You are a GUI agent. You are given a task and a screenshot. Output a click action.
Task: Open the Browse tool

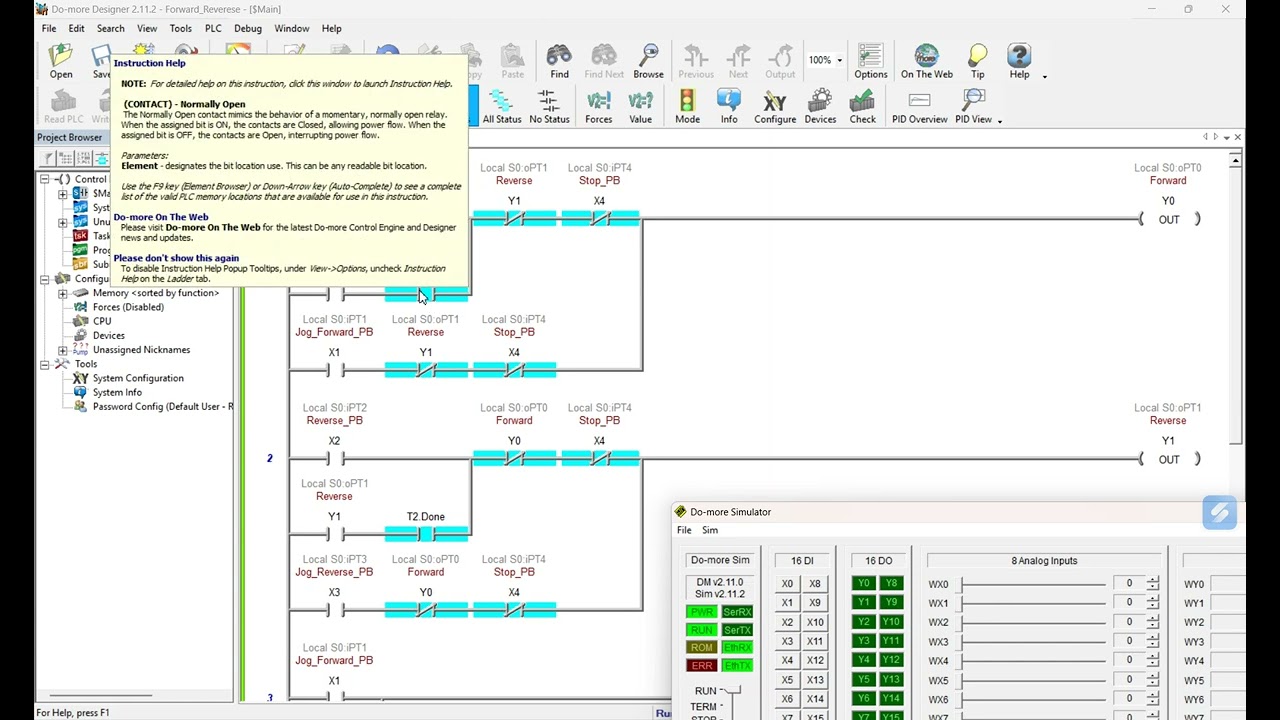[x=648, y=62]
